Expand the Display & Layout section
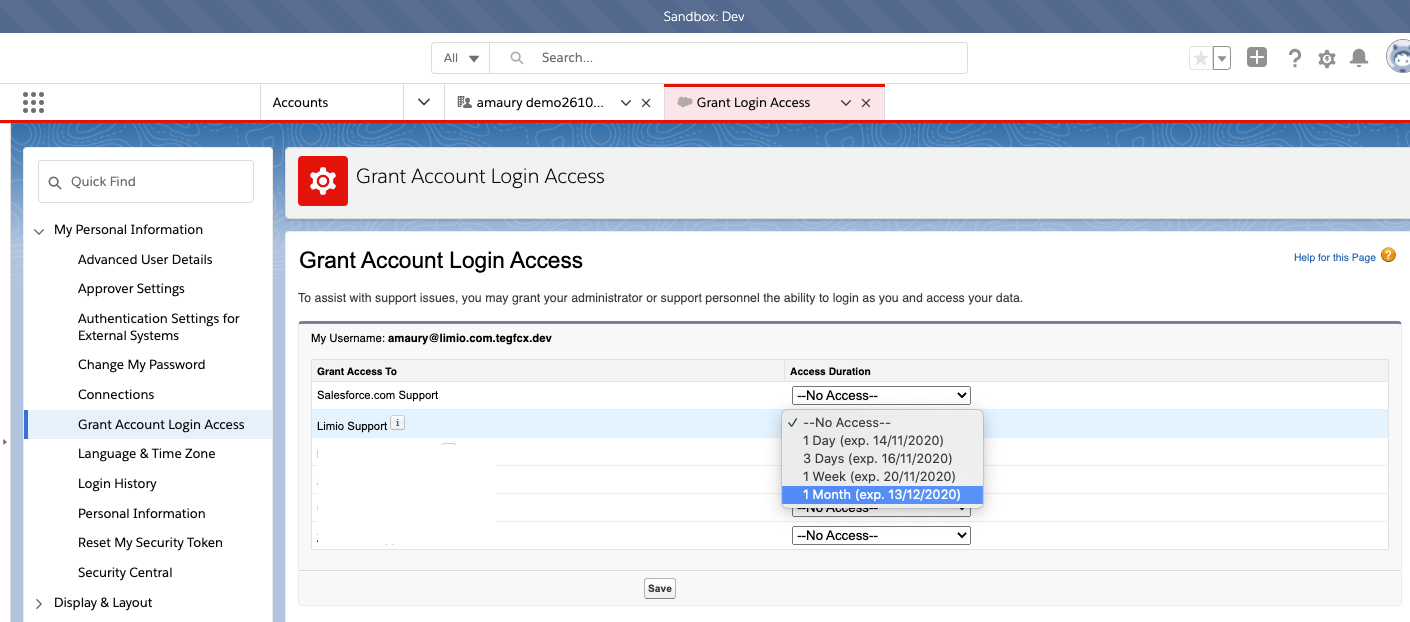 (39, 603)
